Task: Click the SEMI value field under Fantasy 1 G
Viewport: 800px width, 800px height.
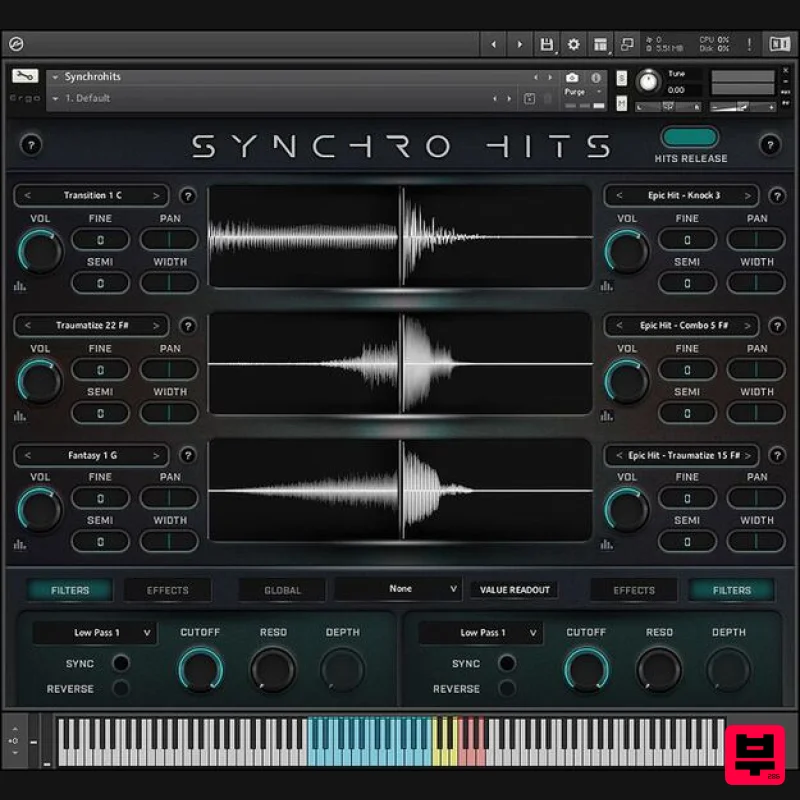Action: point(101,541)
